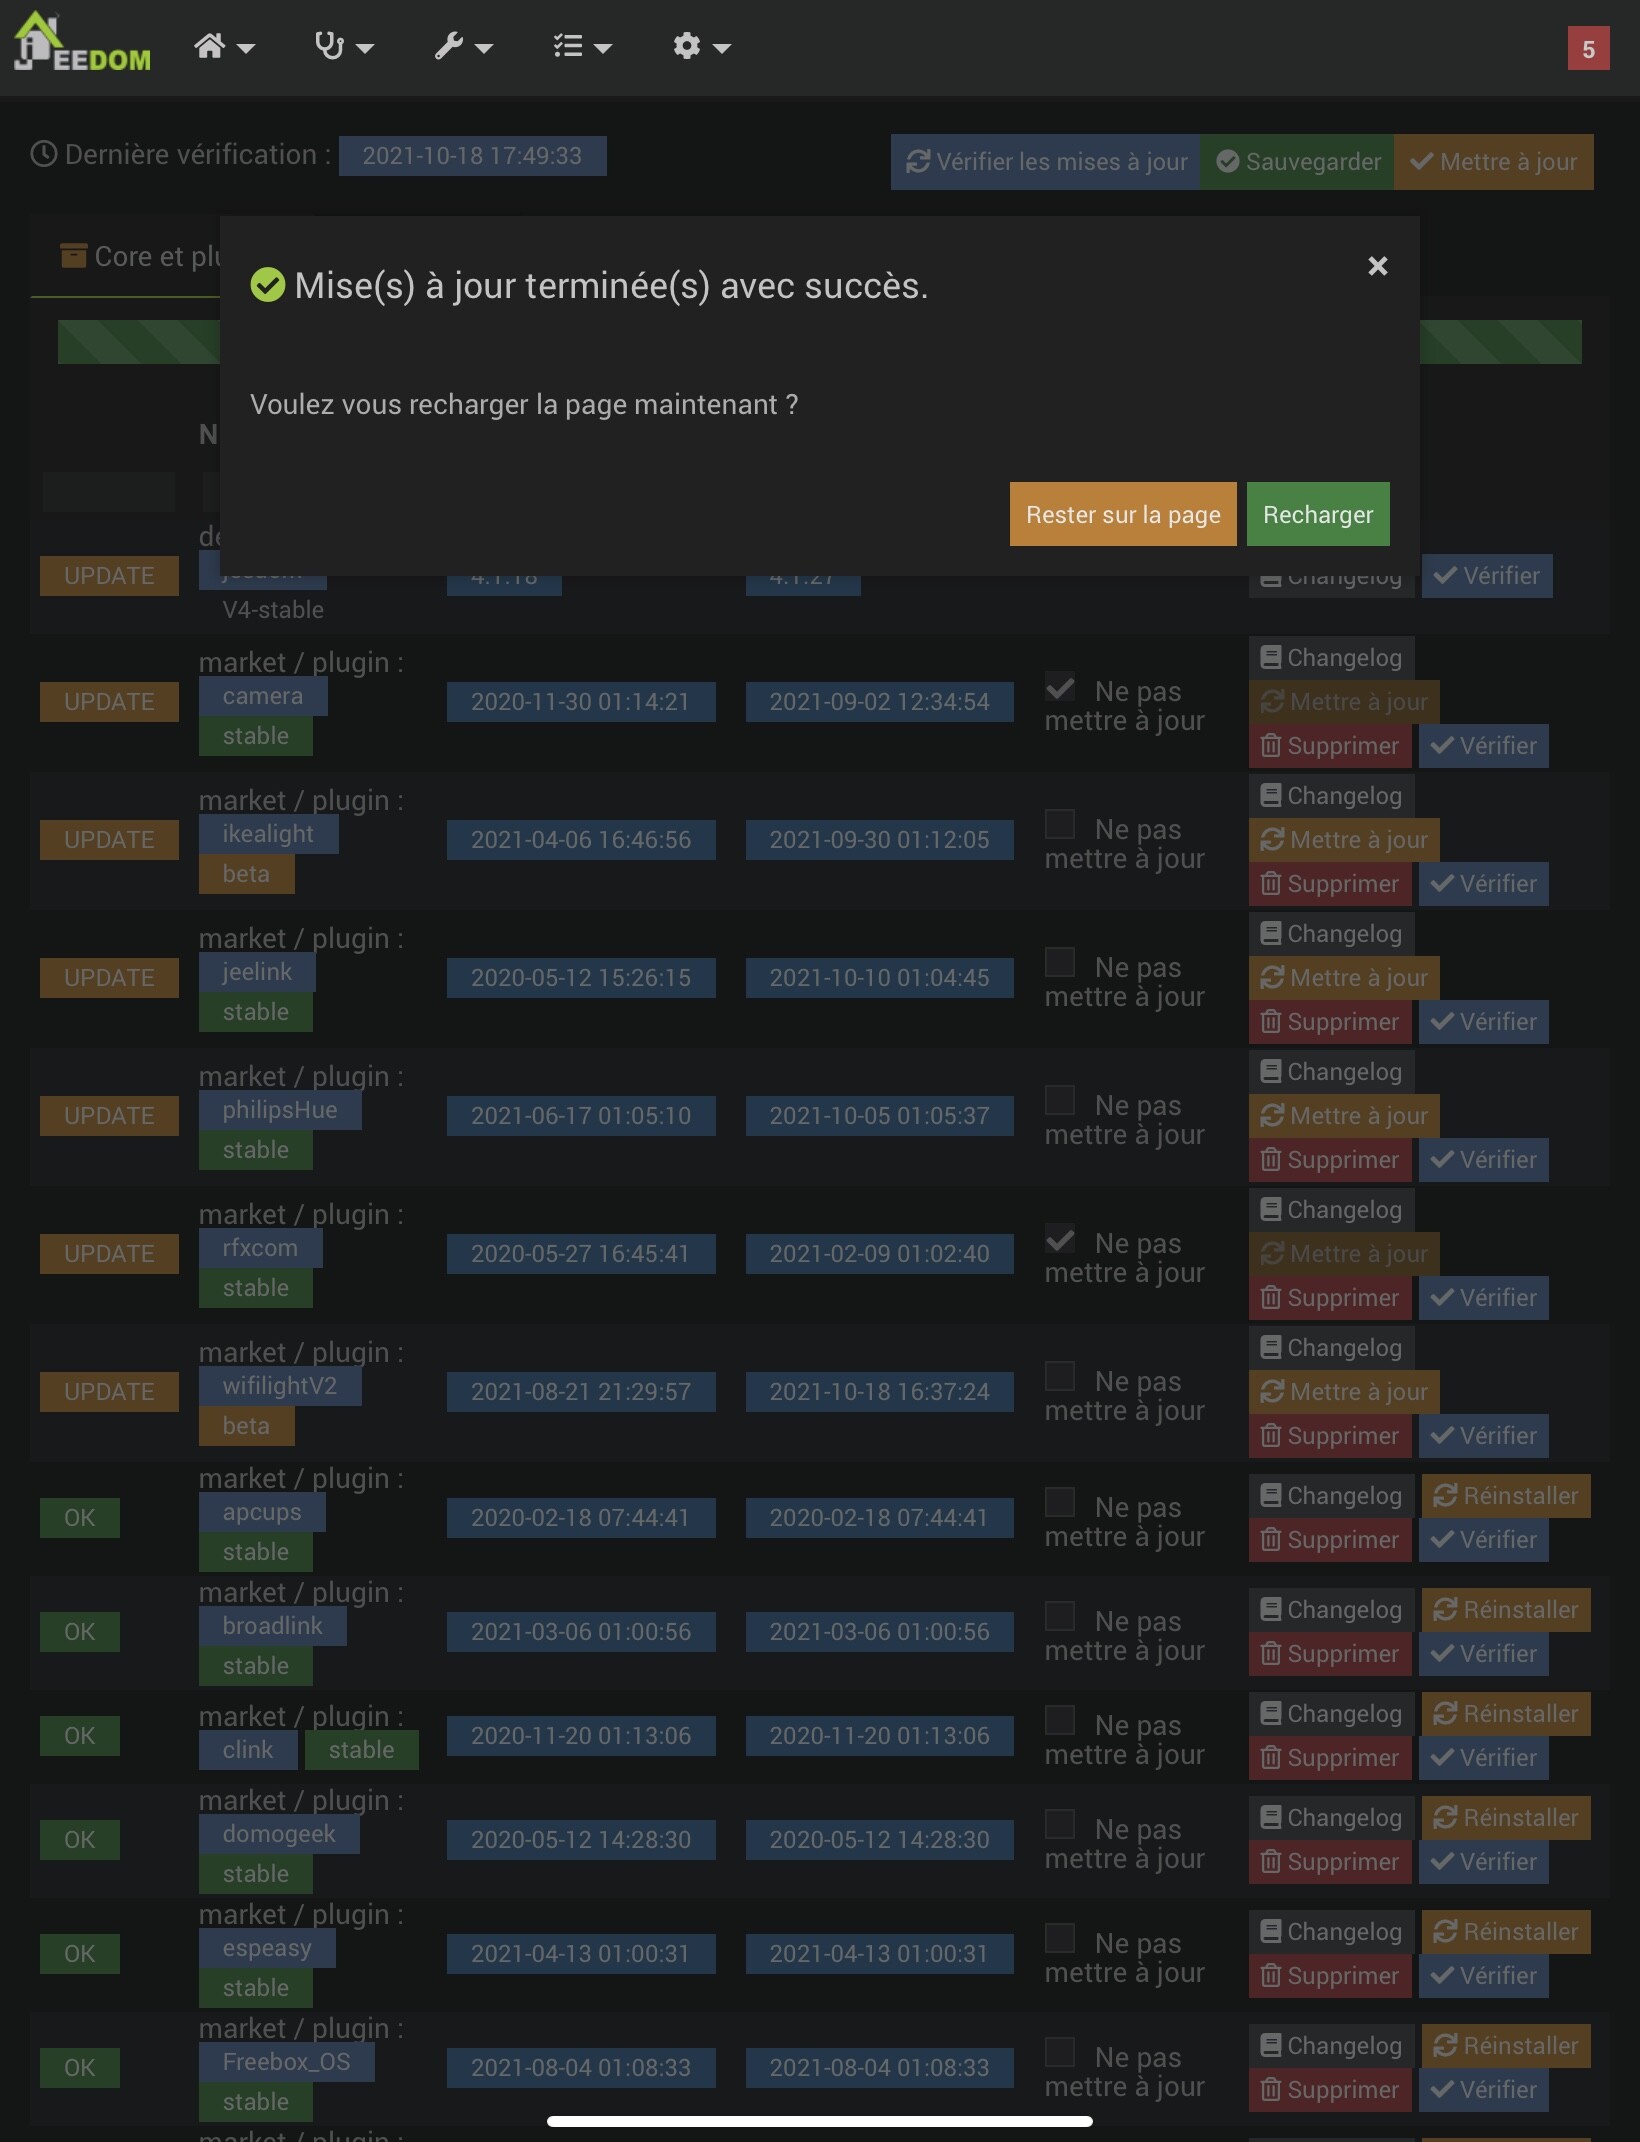
Task: Update philipsHue with Mettre à jour
Action: [1344, 1116]
